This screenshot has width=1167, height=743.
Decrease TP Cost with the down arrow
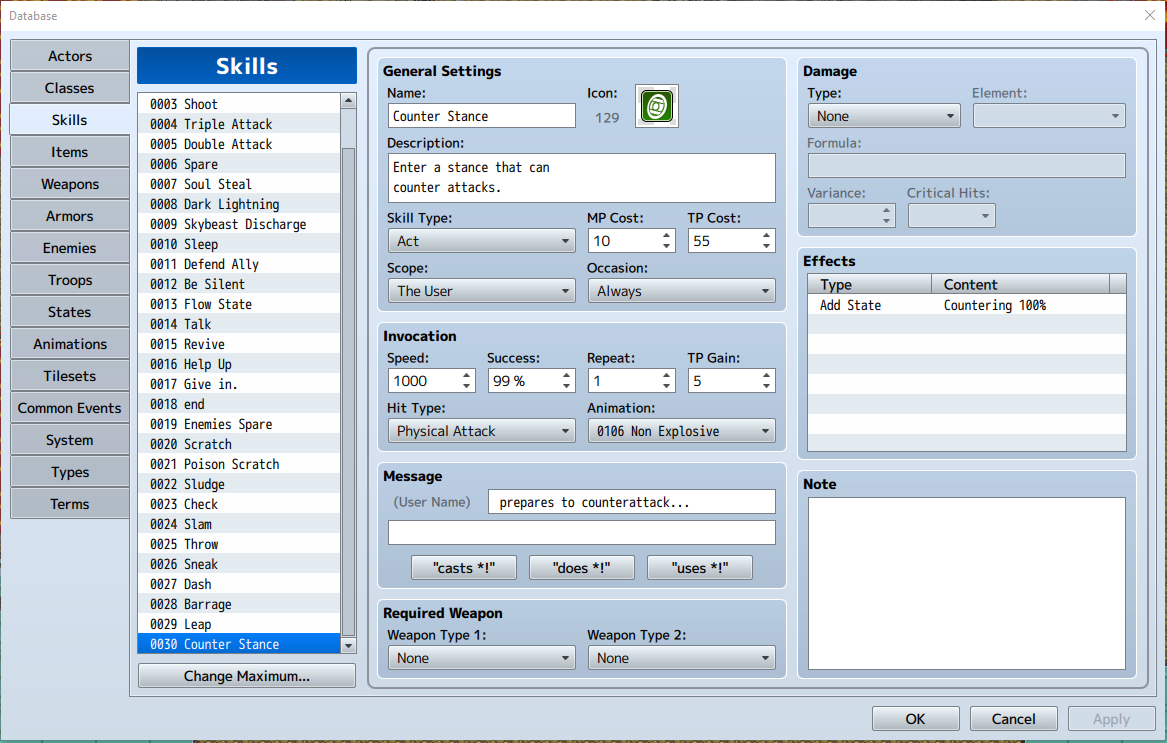click(x=767, y=246)
